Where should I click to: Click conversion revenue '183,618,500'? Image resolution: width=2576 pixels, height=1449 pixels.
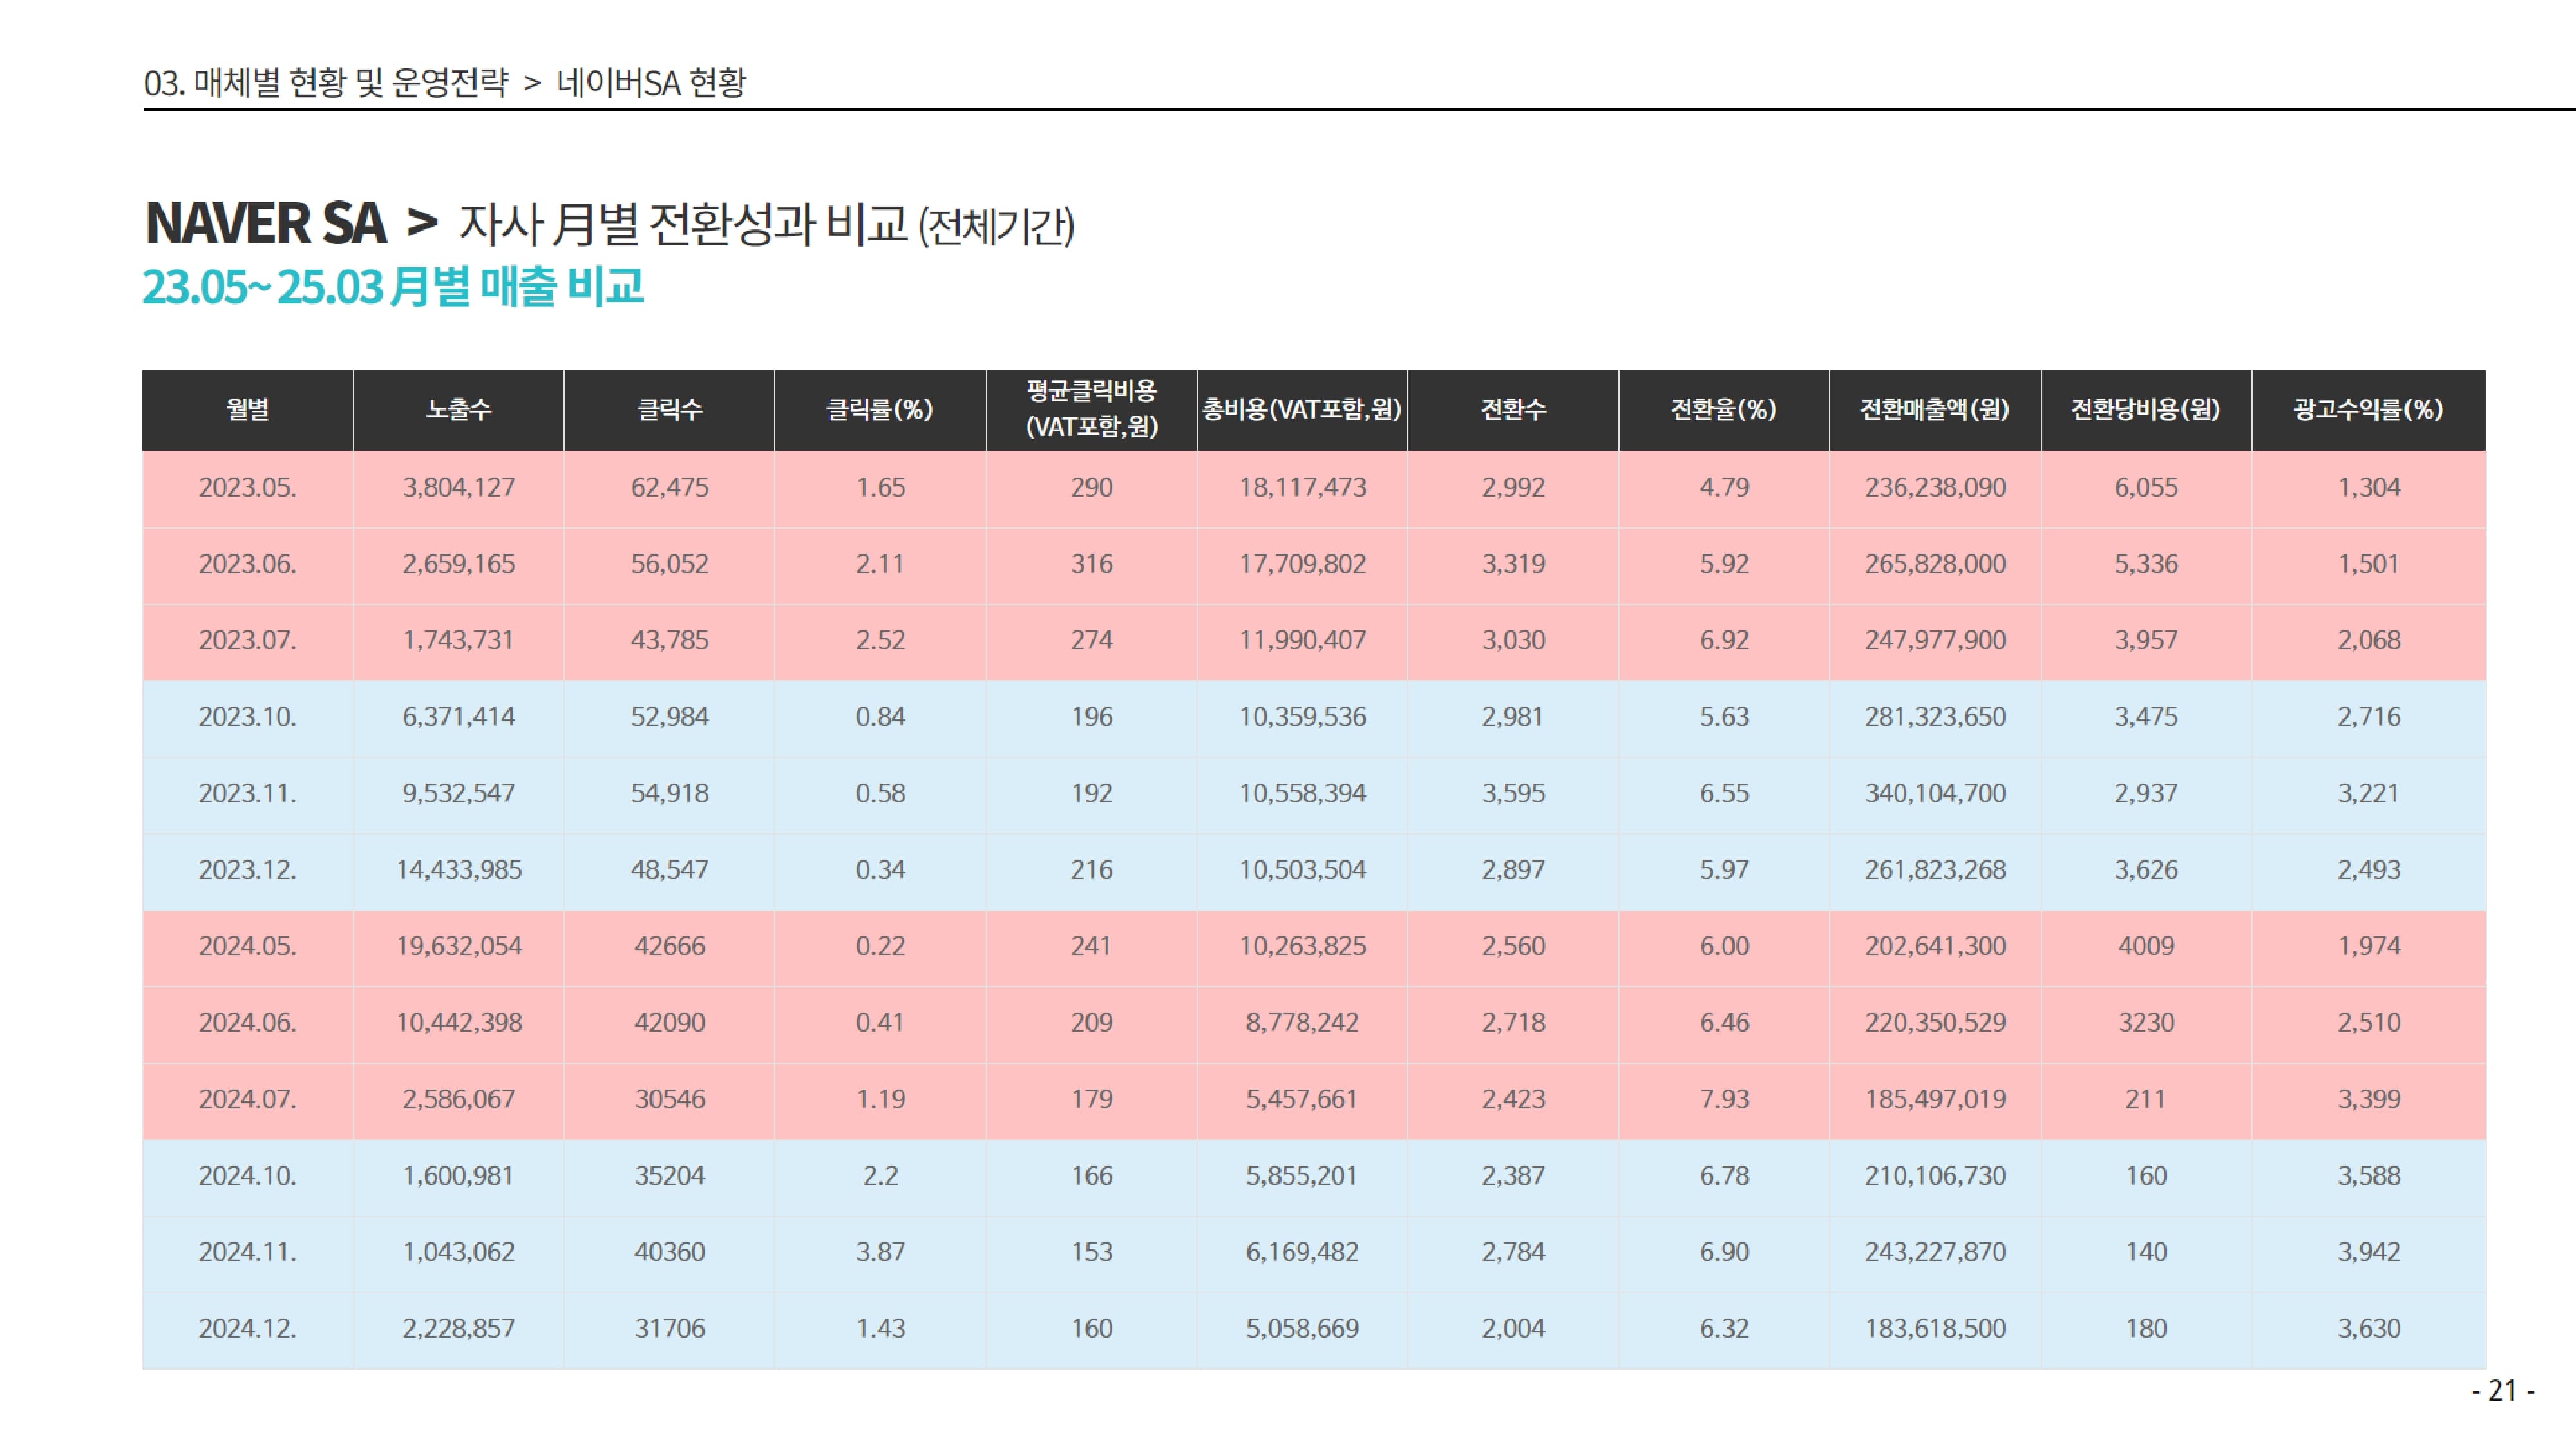(1935, 1329)
